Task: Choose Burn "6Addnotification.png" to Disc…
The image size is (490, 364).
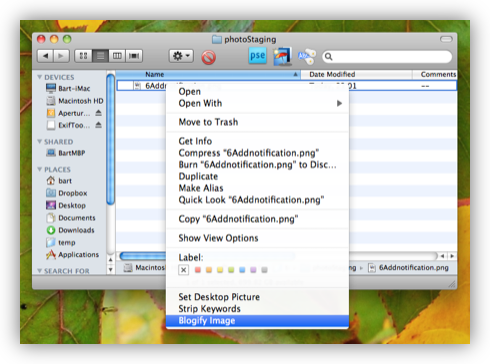Action: [257, 165]
